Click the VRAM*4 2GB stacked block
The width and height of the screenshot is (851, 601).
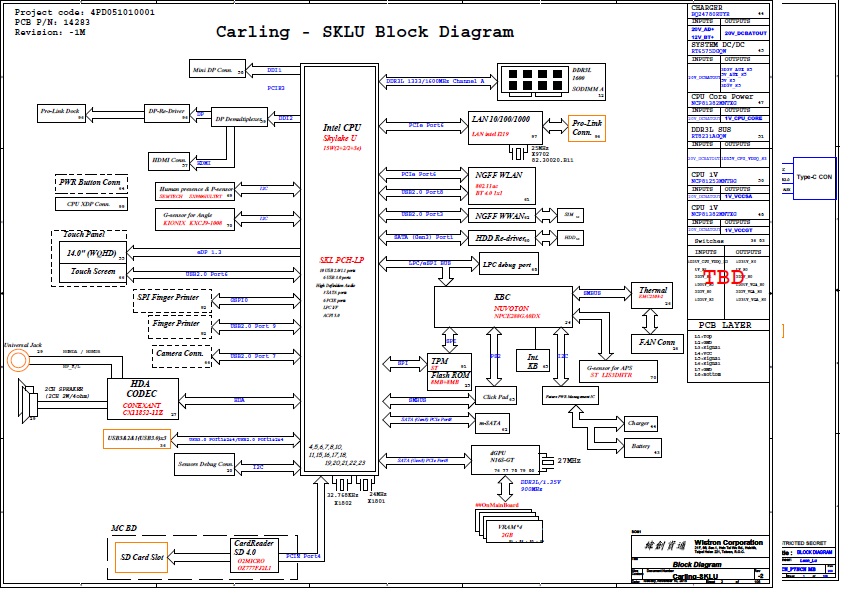508,527
